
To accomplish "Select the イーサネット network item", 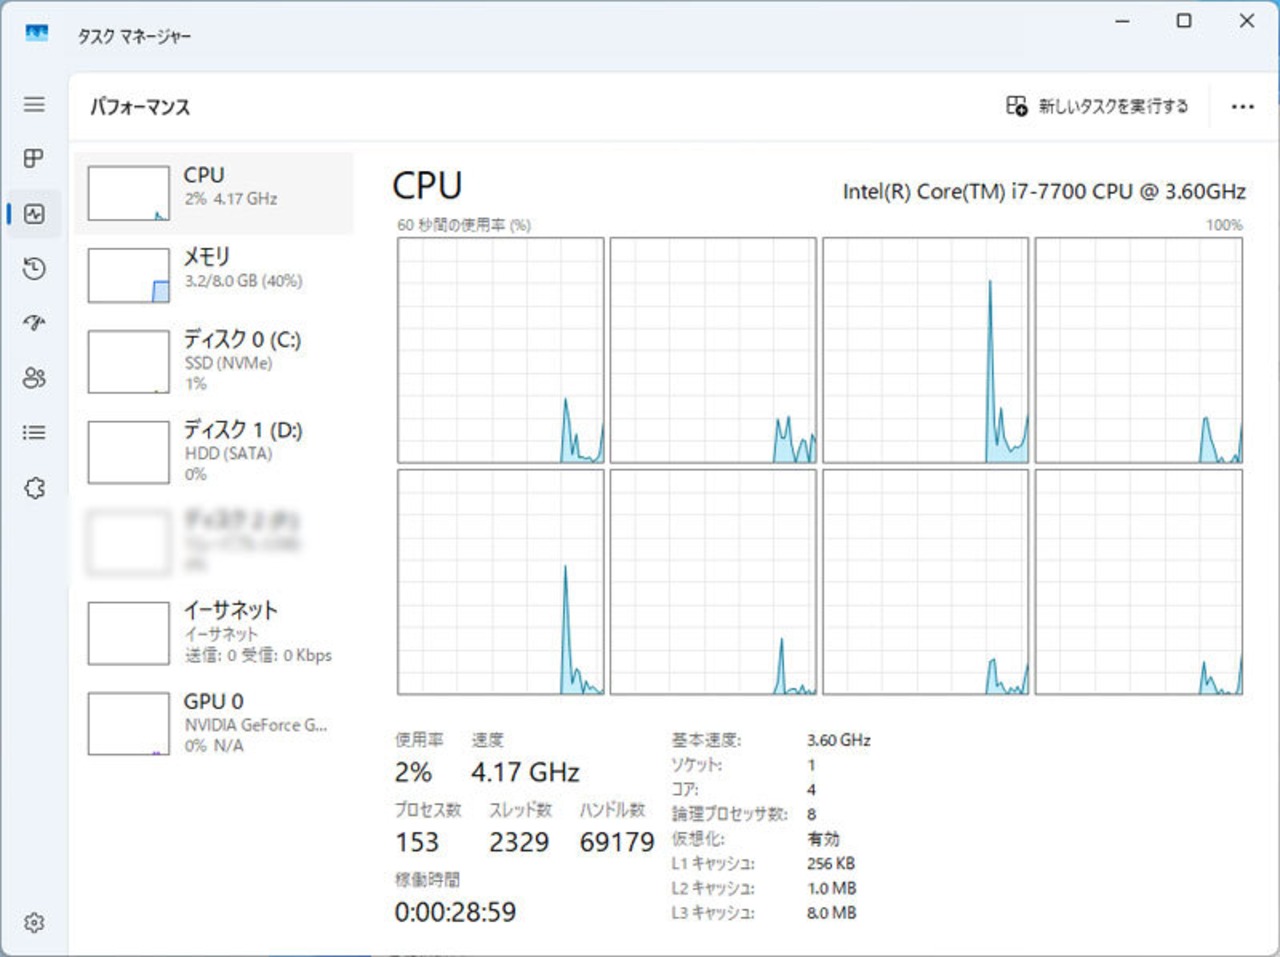I will coord(214,632).
